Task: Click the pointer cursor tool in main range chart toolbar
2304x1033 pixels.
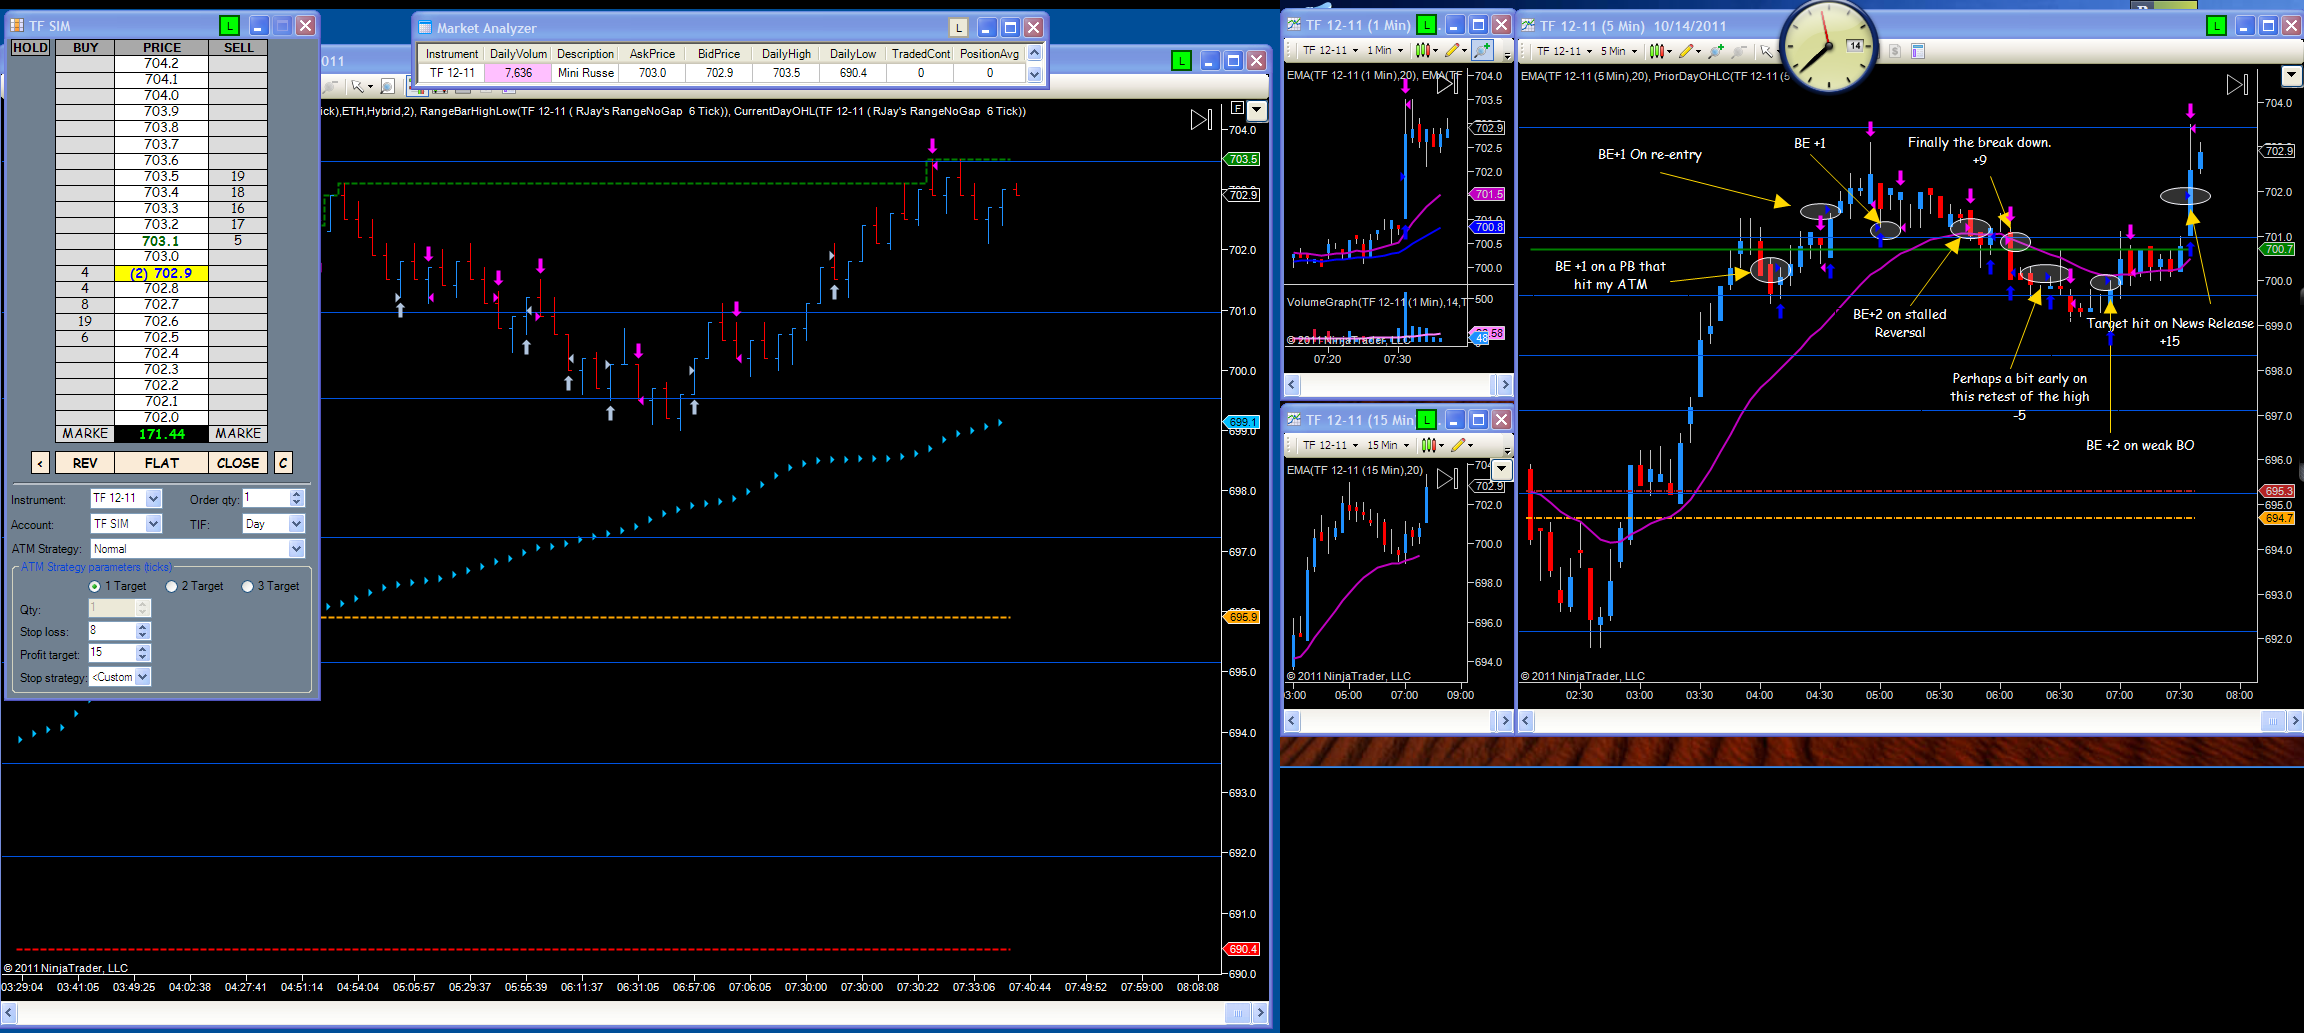Action: pos(358,87)
